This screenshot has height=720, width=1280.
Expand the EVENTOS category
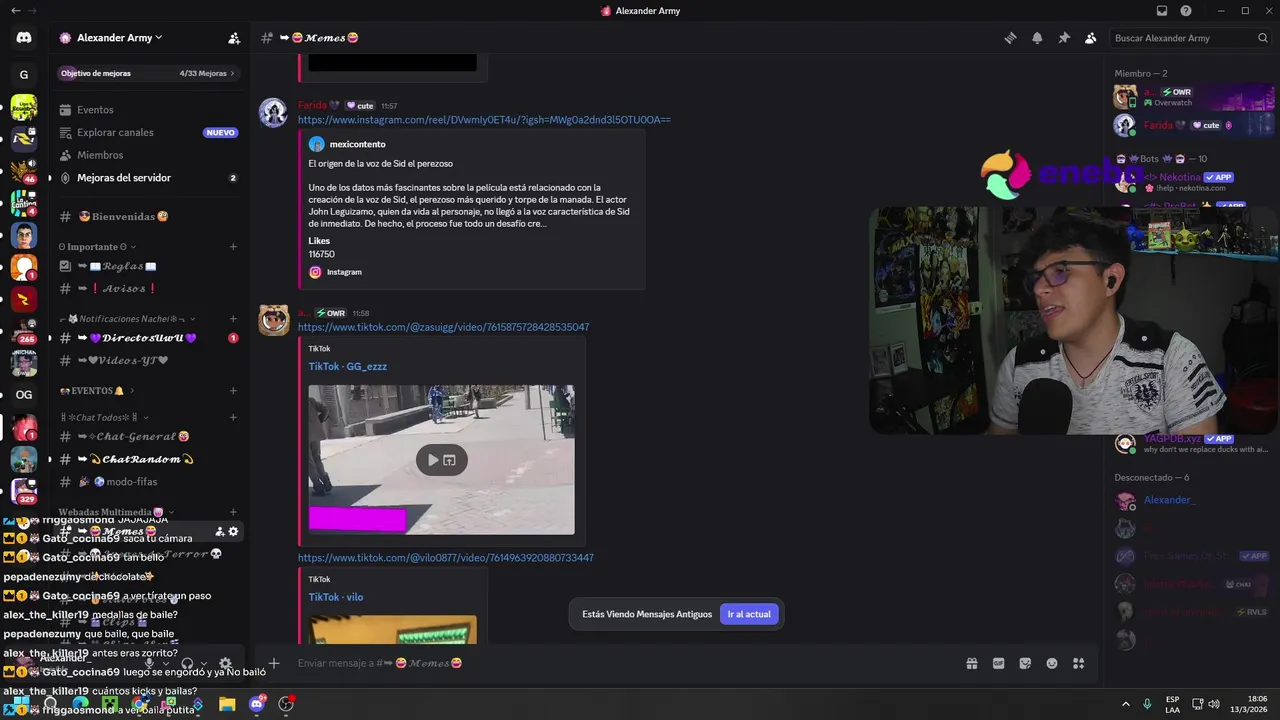click(97, 391)
